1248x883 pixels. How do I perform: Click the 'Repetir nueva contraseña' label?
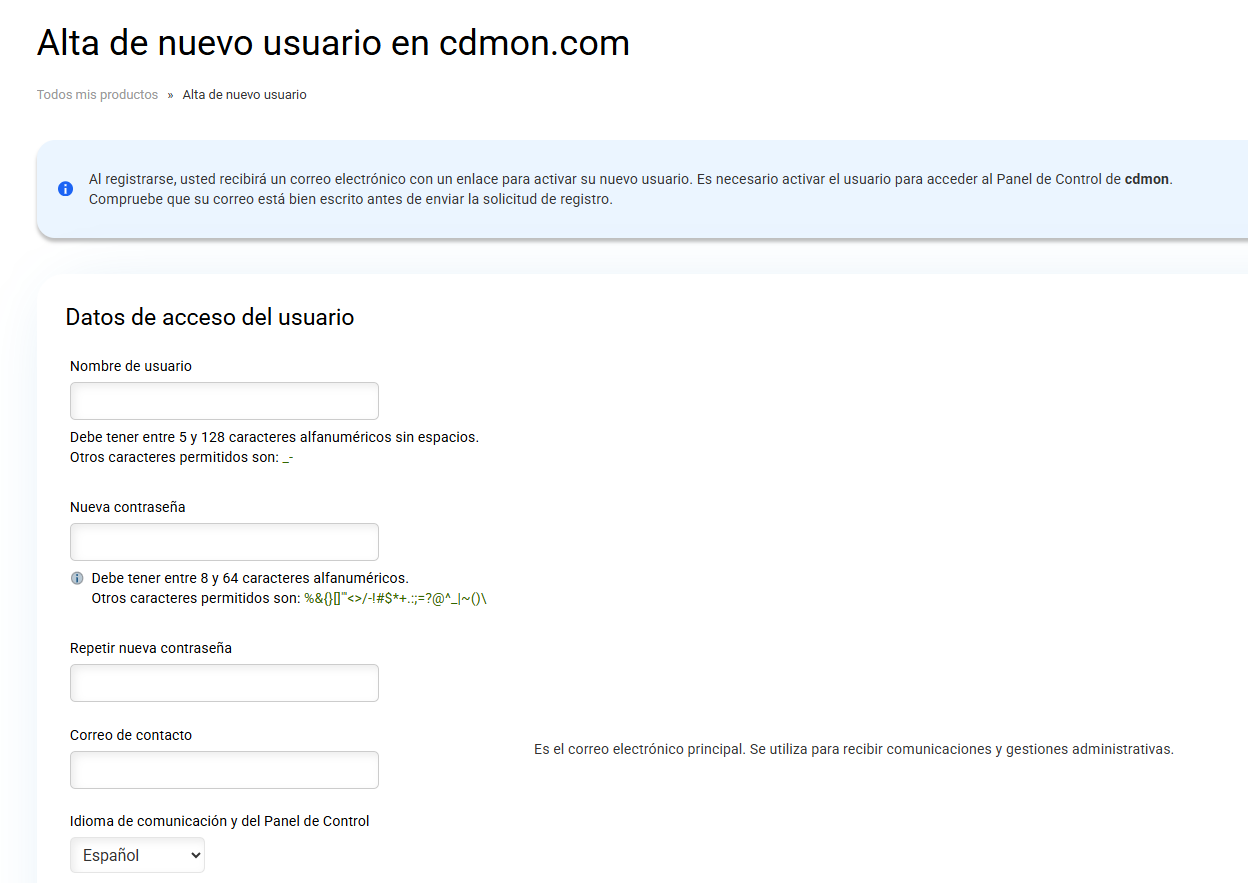151,648
